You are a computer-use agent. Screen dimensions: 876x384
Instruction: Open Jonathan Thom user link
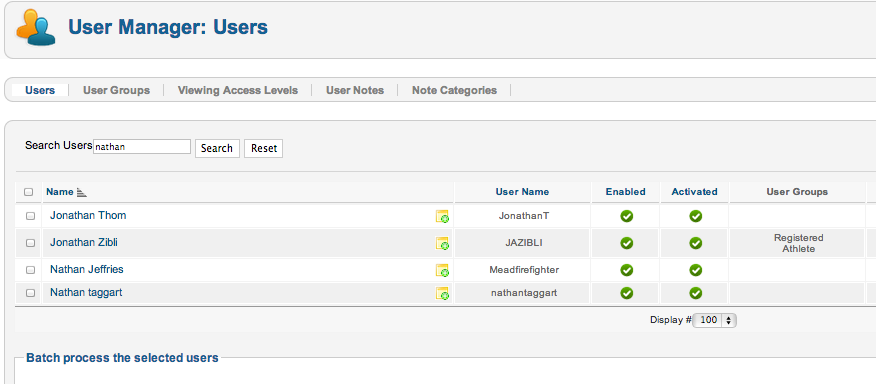[x=88, y=215]
